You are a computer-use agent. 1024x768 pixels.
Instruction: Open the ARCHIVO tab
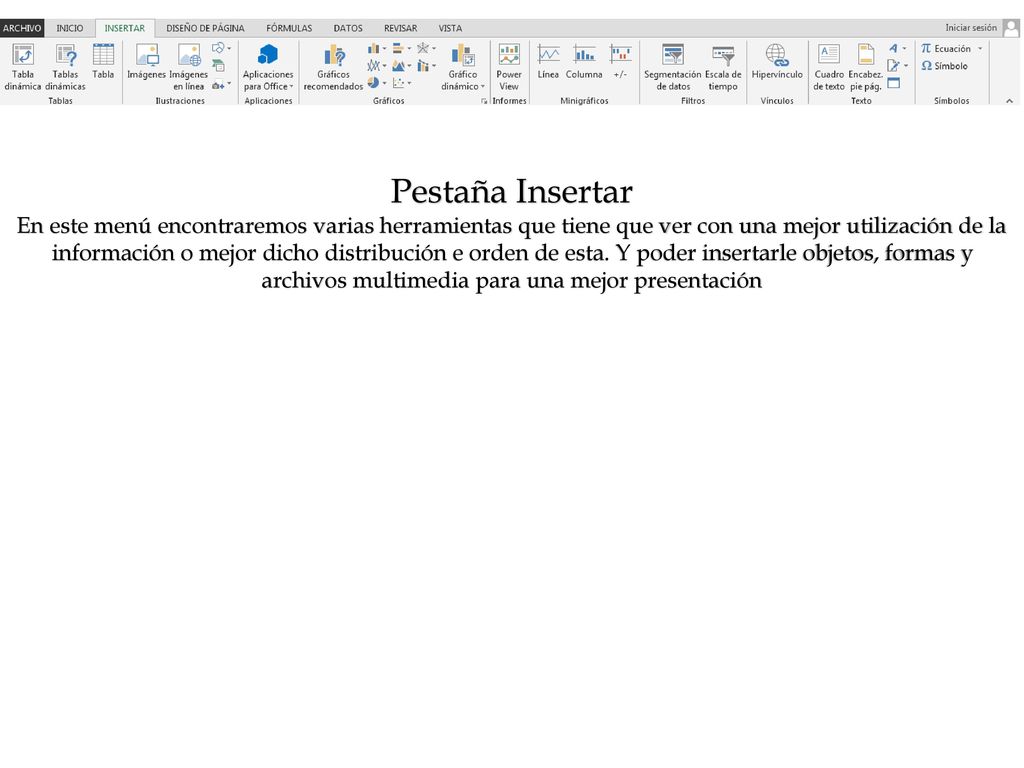[22, 28]
